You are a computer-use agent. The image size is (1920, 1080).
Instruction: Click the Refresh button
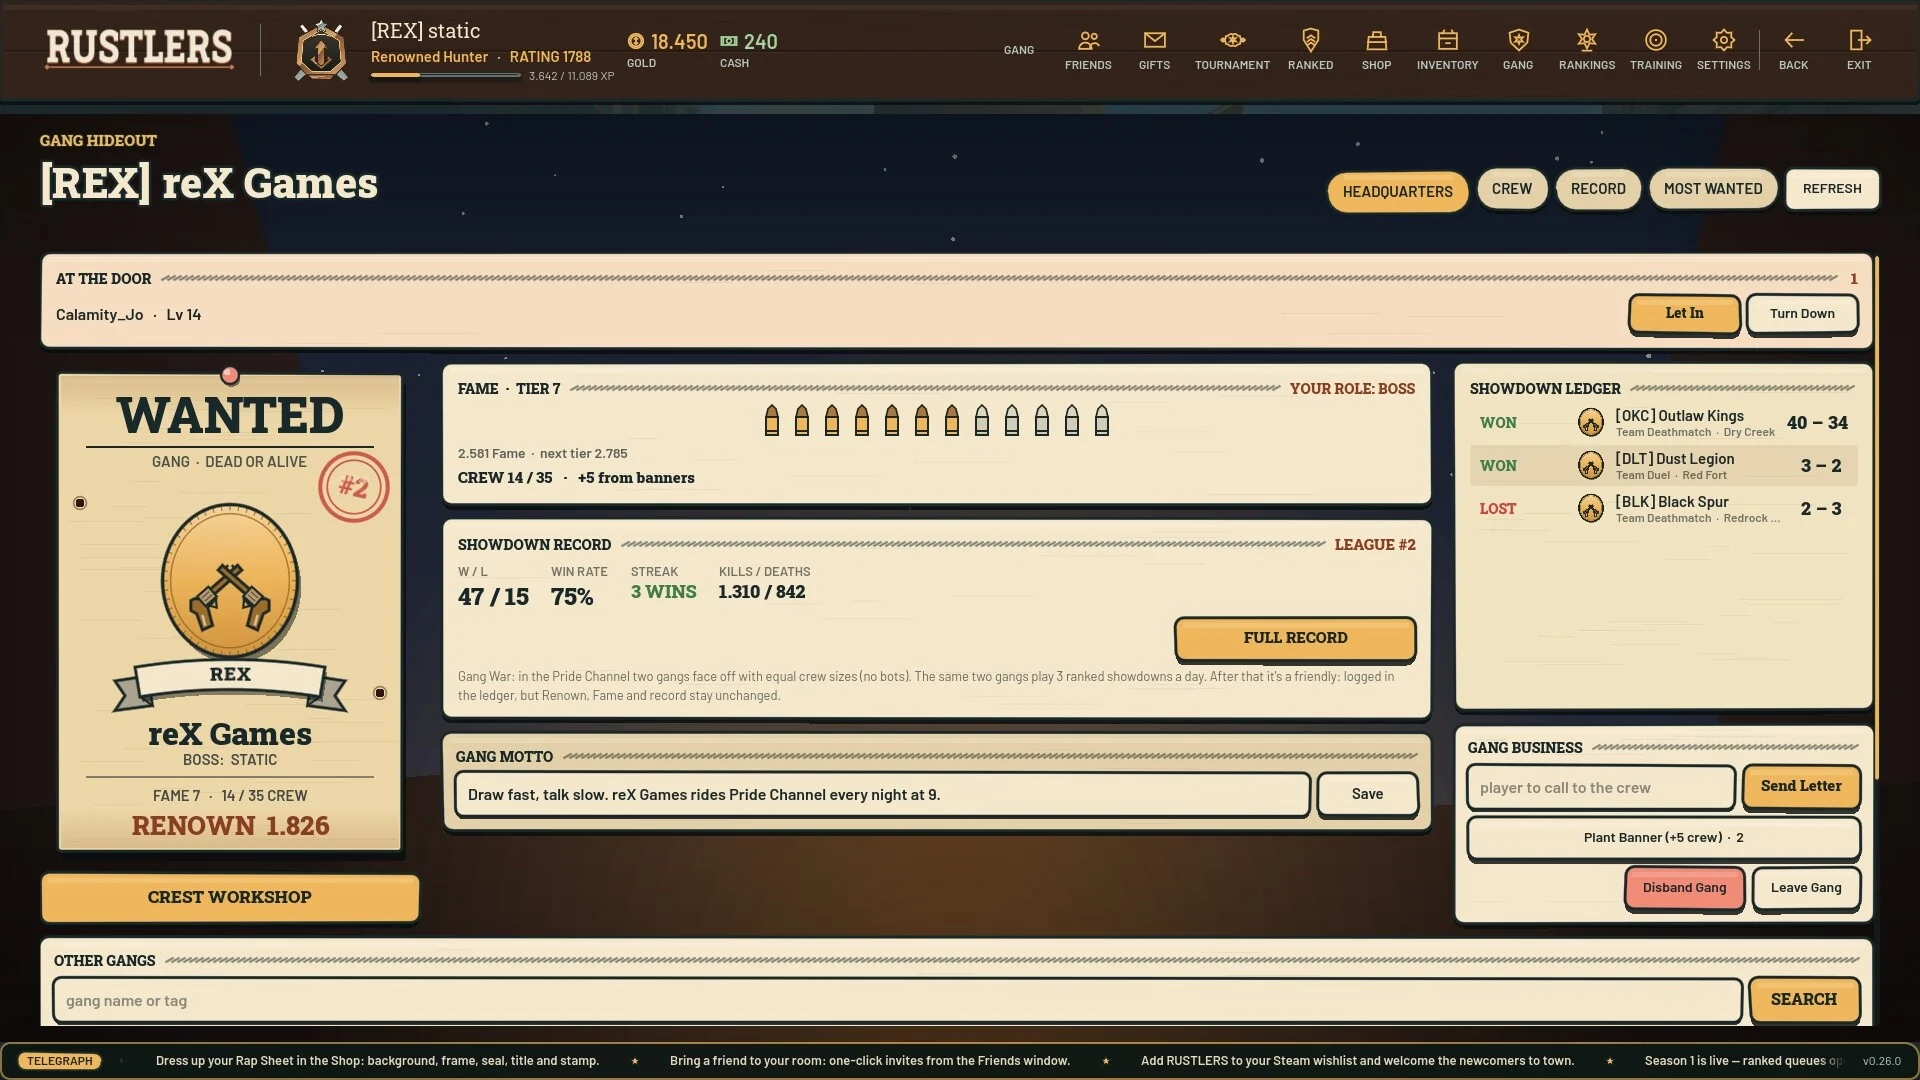(1832, 189)
